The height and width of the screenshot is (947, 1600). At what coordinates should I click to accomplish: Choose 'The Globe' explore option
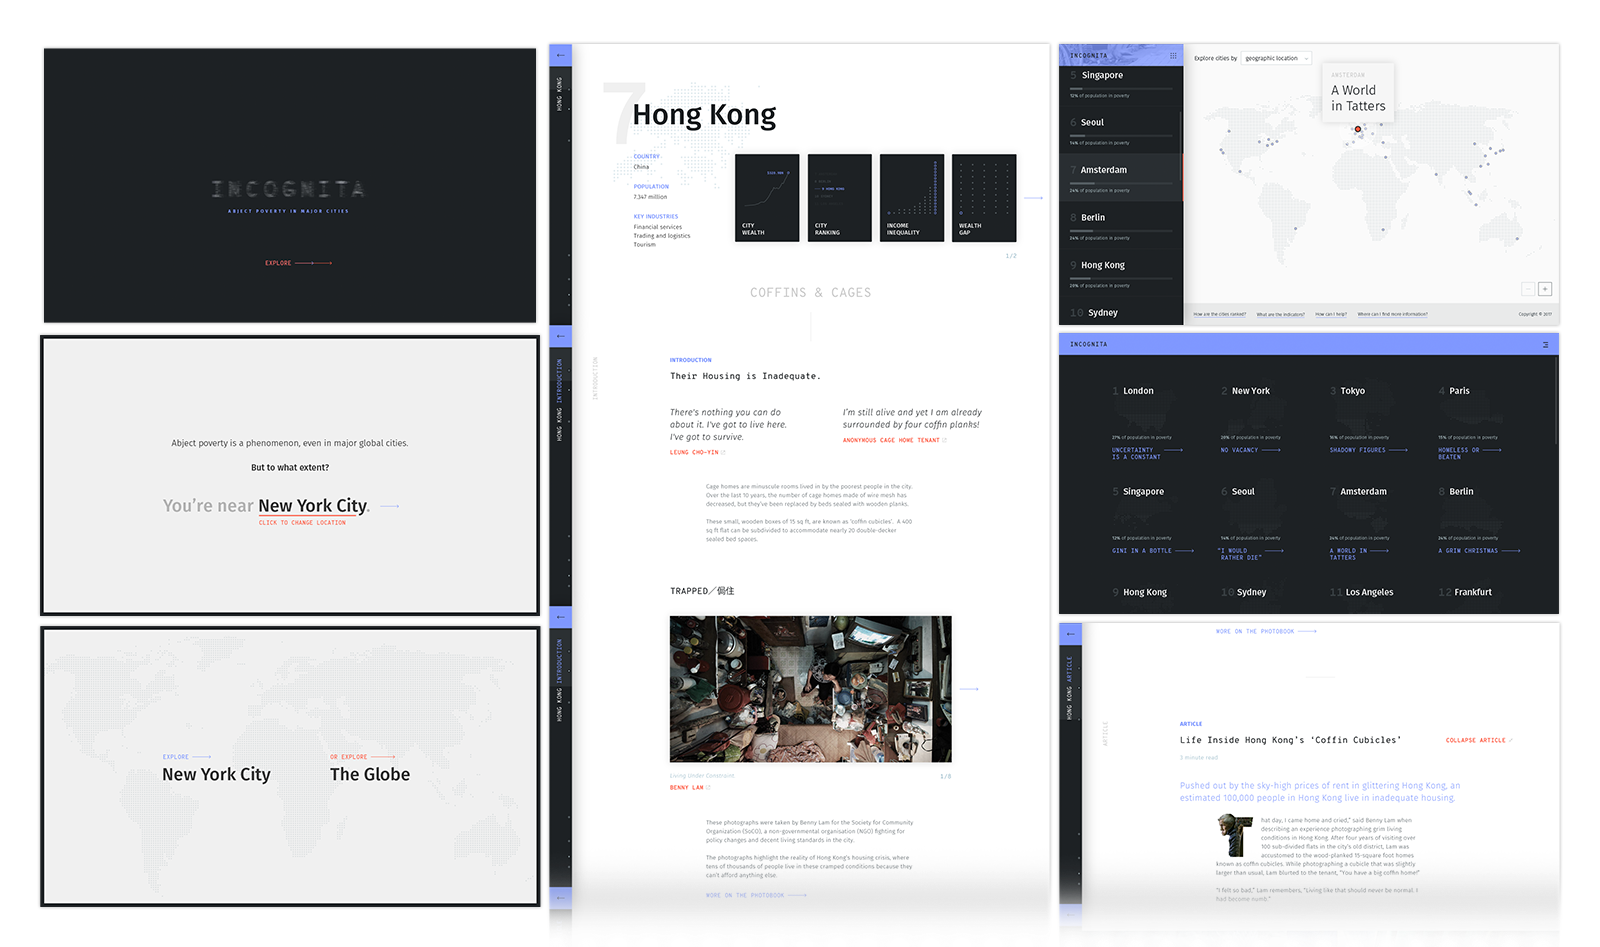point(370,769)
